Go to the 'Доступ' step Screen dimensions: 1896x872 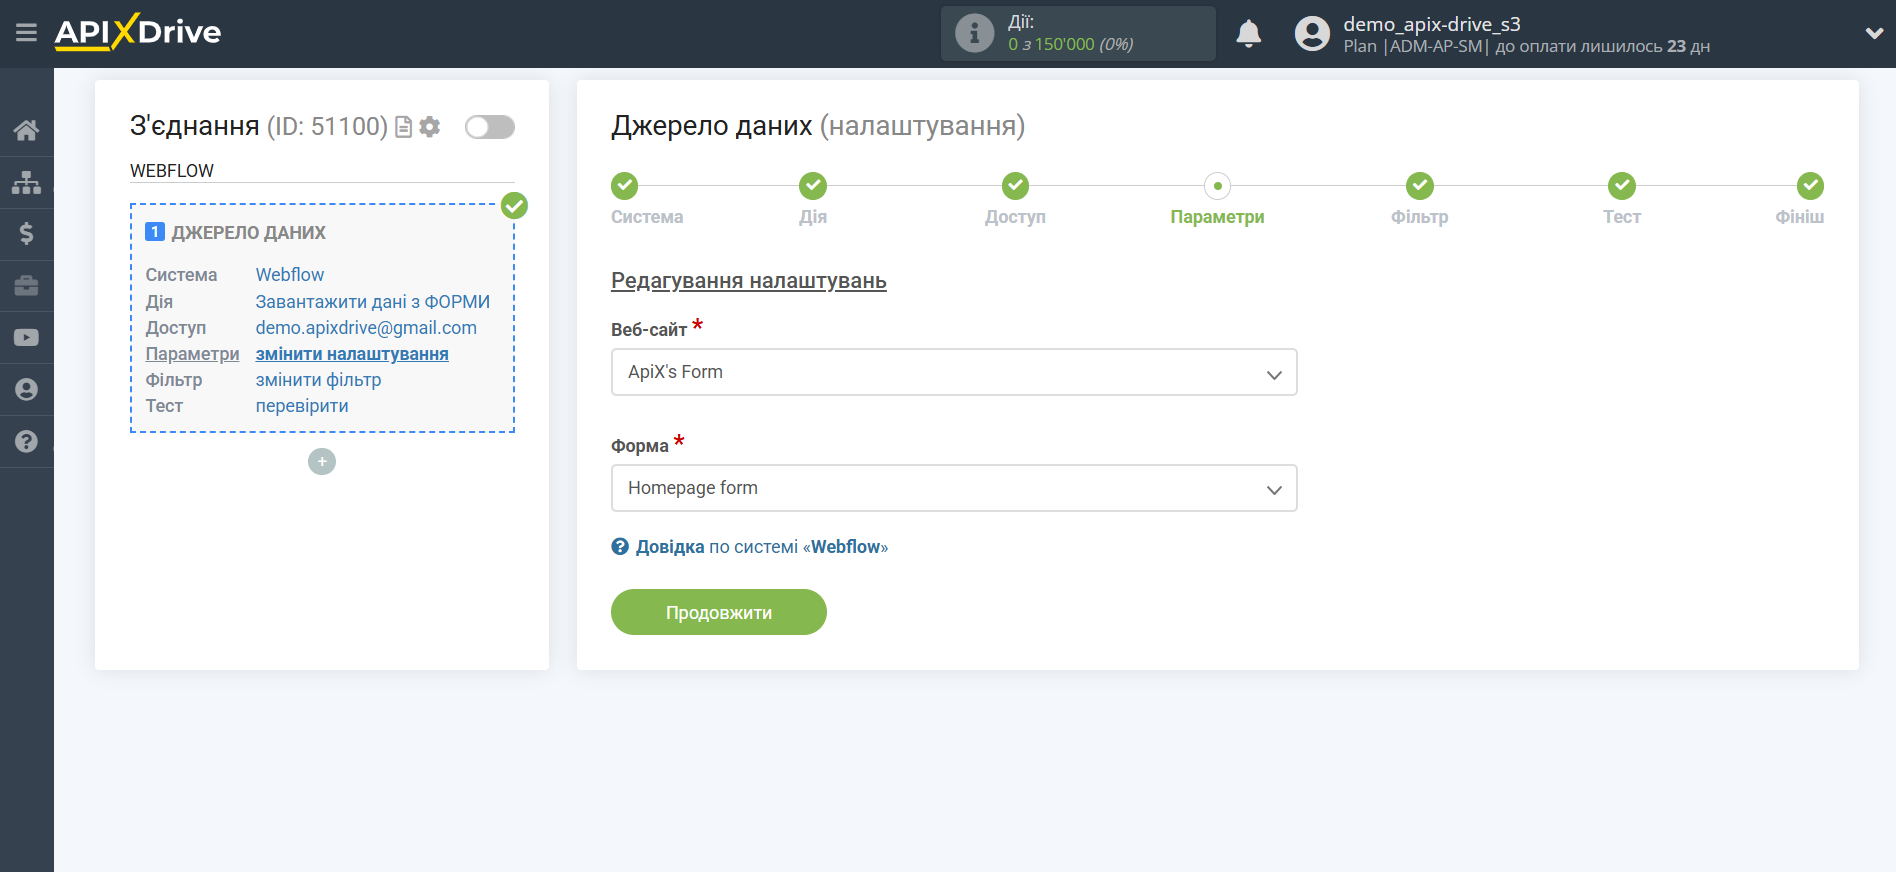point(1015,186)
